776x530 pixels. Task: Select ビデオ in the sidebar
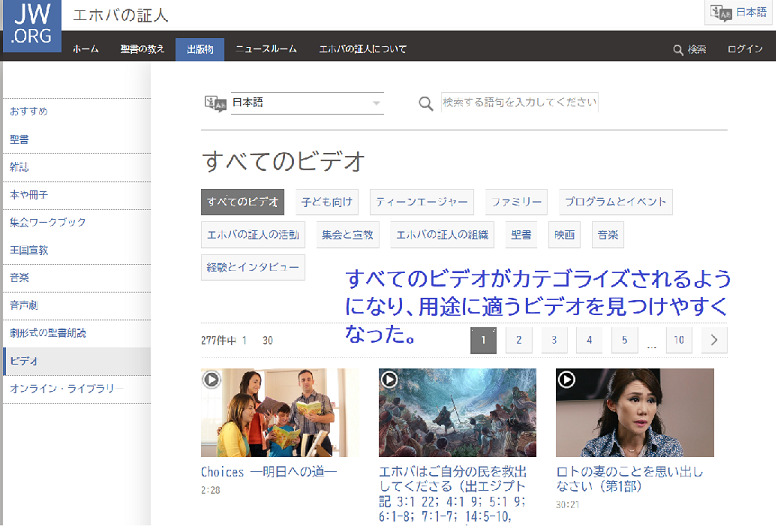tap(77, 361)
